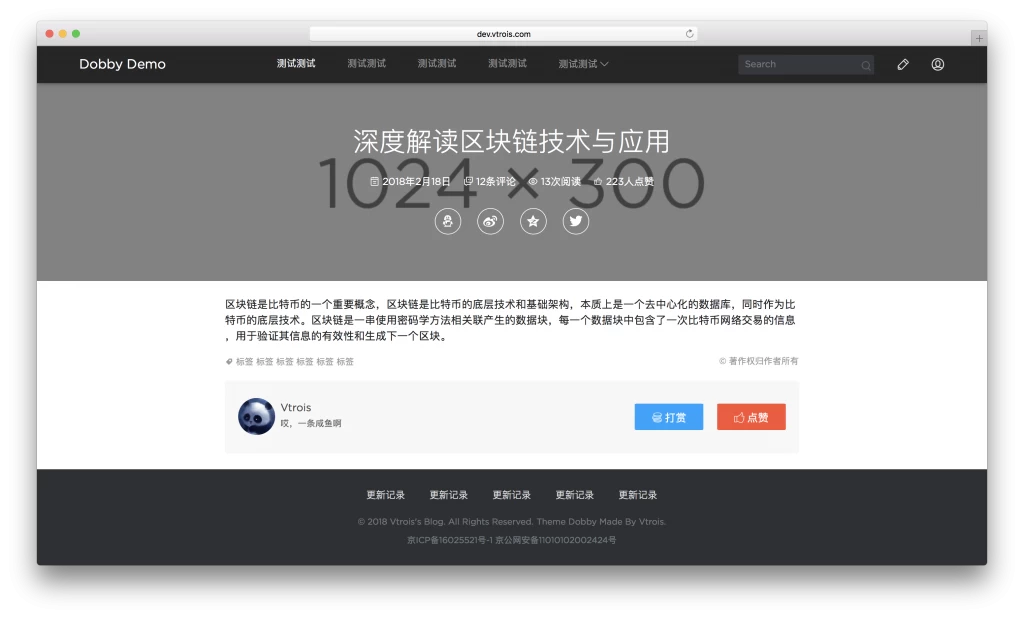Image resolution: width=1024 pixels, height=618 pixels.
Task: Click the eye icon next to 13次阅读
Action: coord(536,181)
